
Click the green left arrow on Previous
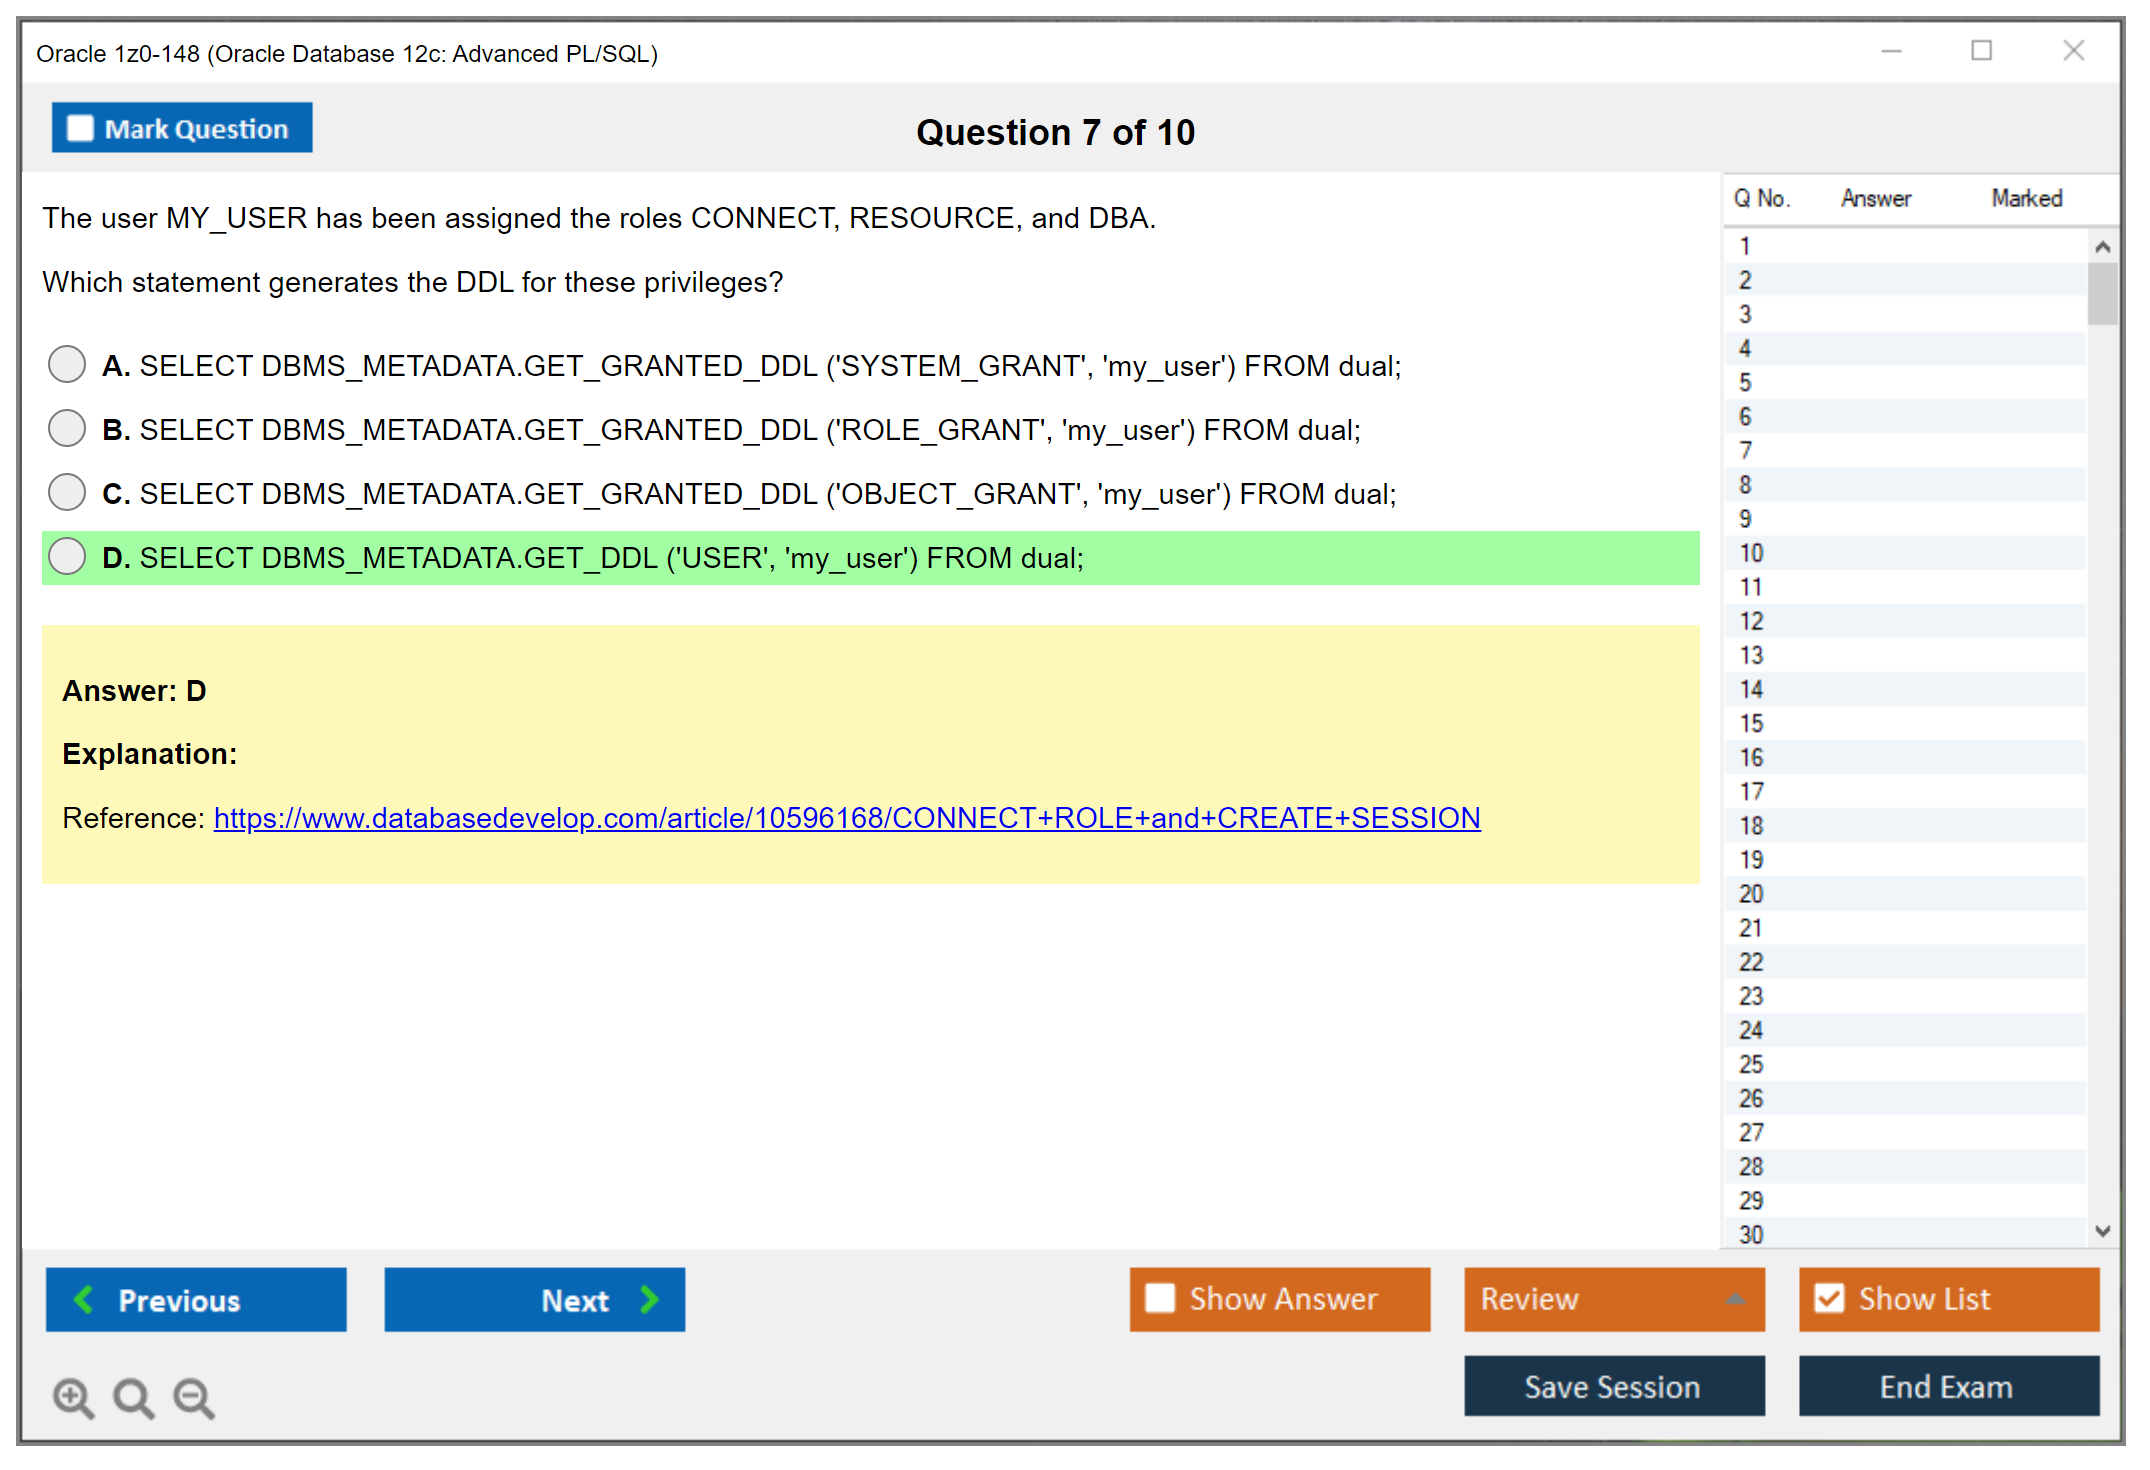[x=84, y=1299]
